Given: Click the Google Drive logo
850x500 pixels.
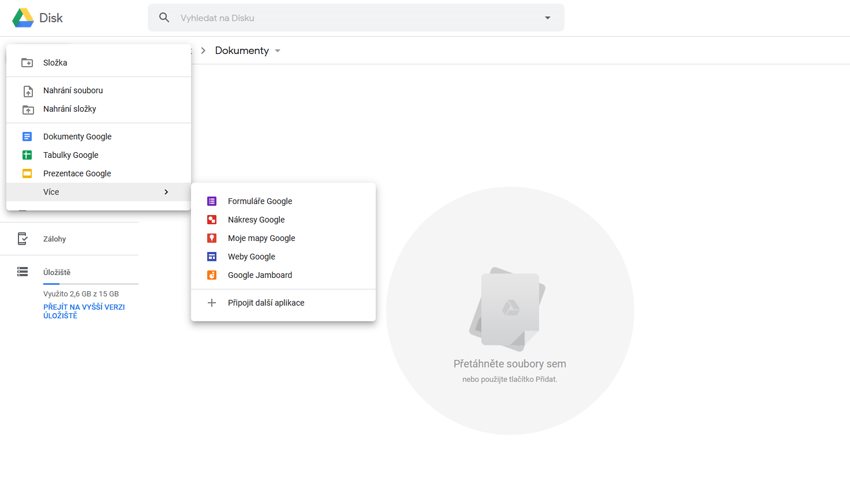Looking at the screenshot, I should [22, 18].
